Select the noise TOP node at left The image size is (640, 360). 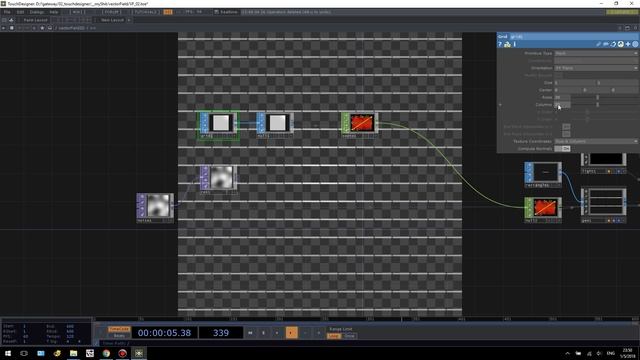coord(155,208)
